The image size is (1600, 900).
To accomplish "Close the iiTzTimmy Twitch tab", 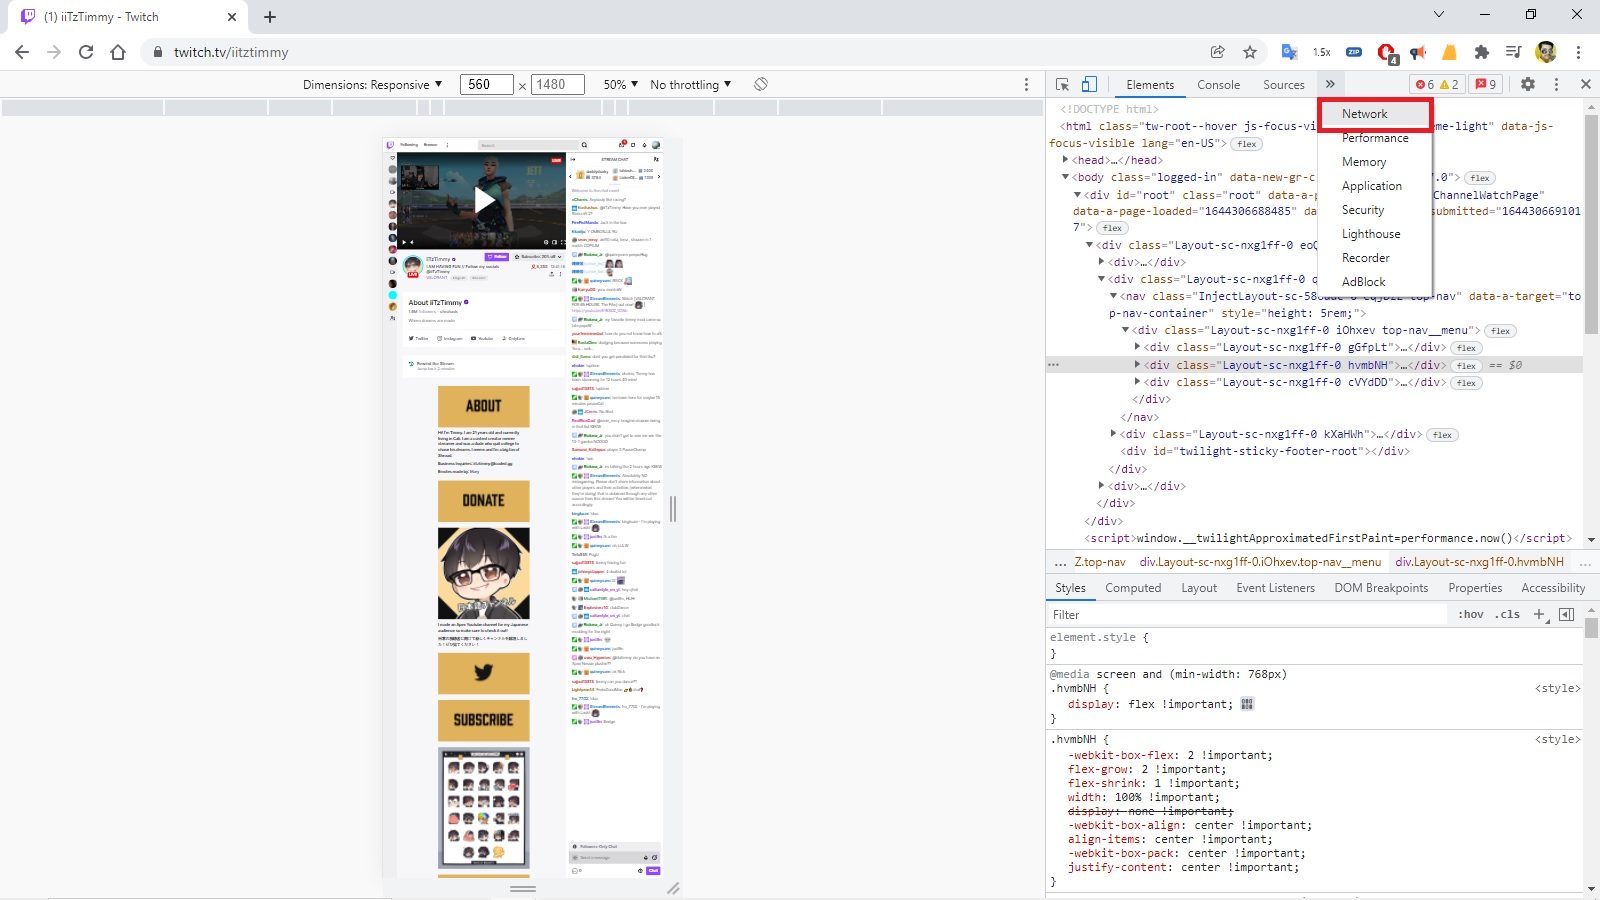I will [x=232, y=17].
